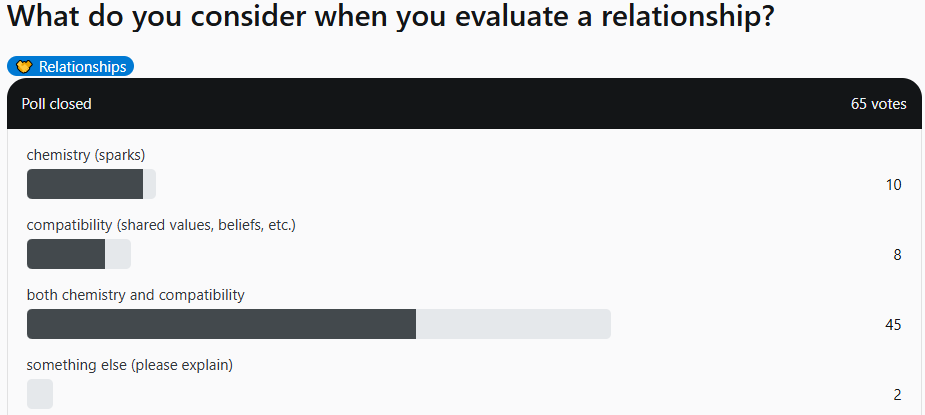
Task: Select "something else (please explain)" option label
Action: tap(129, 365)
